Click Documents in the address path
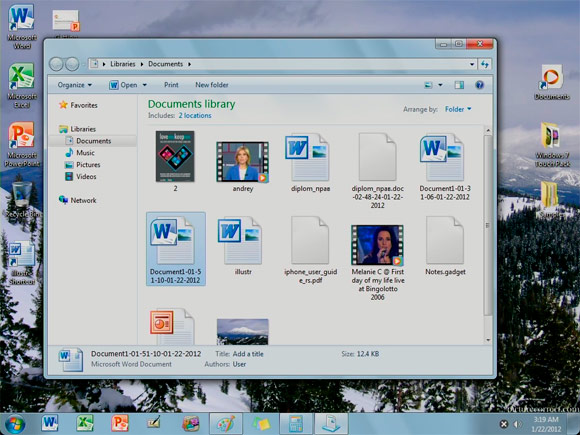 pos(165,64)
